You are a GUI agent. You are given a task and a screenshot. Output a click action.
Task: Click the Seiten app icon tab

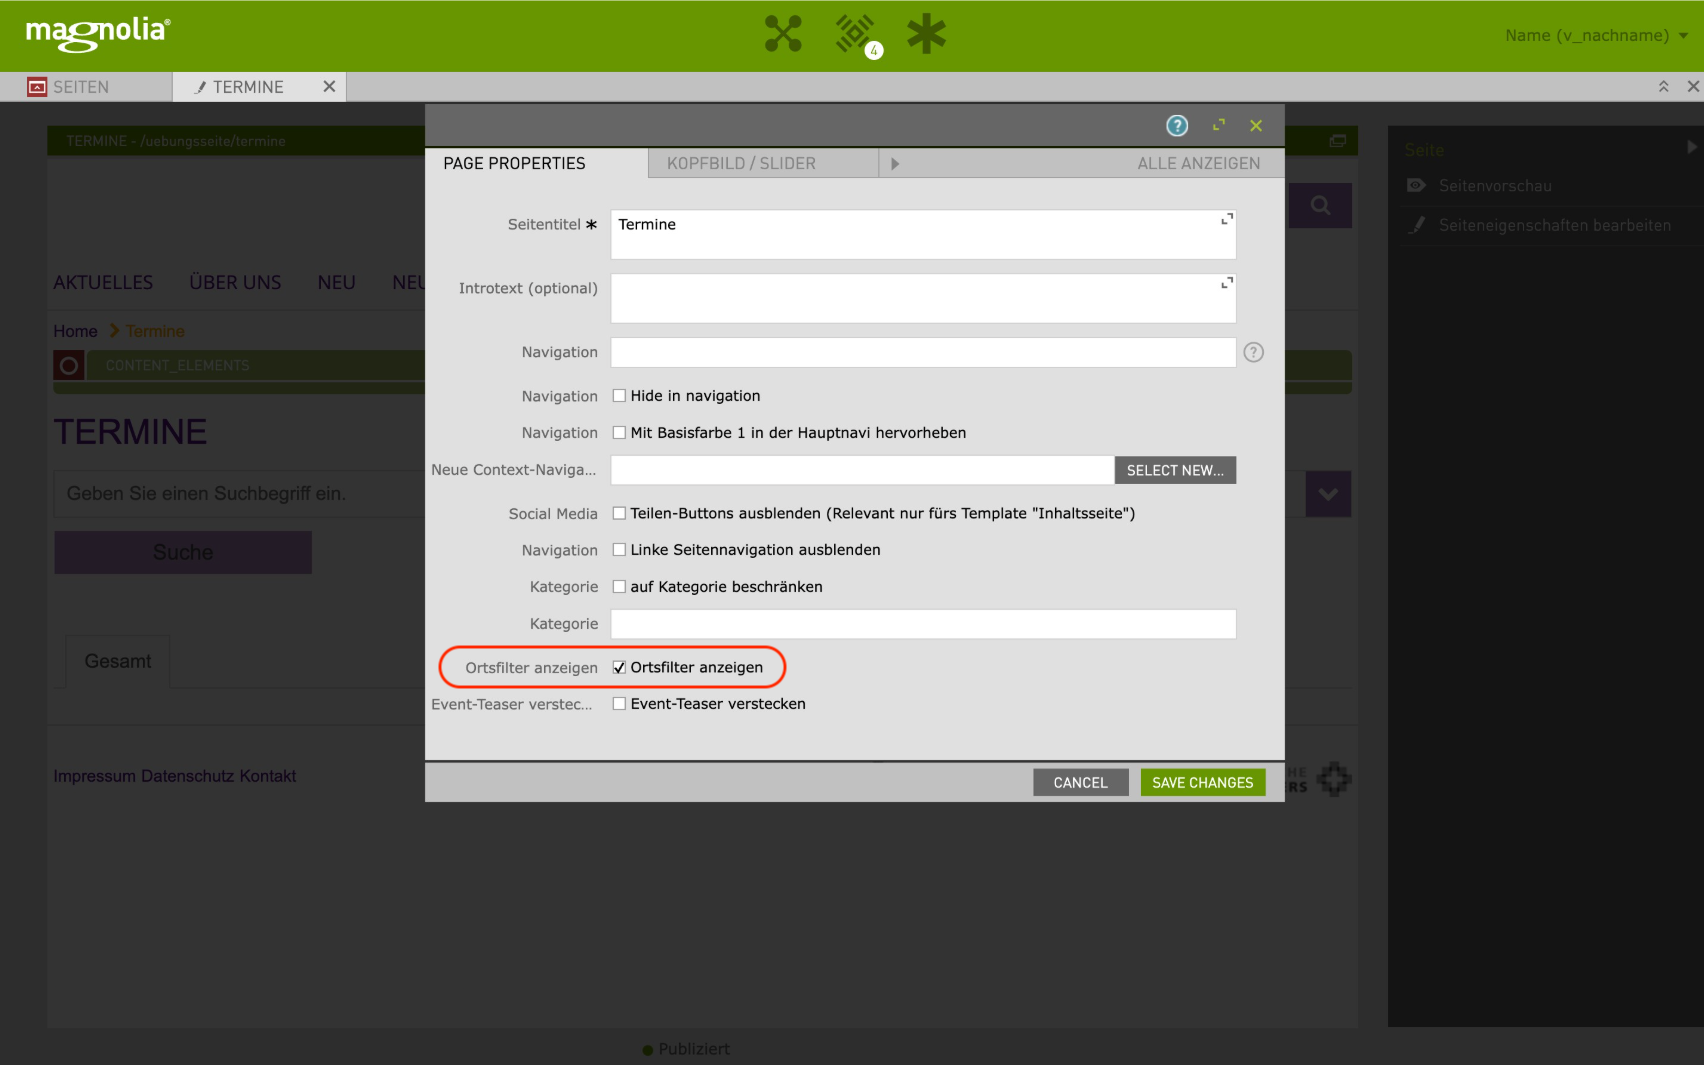tap(37, 87)
